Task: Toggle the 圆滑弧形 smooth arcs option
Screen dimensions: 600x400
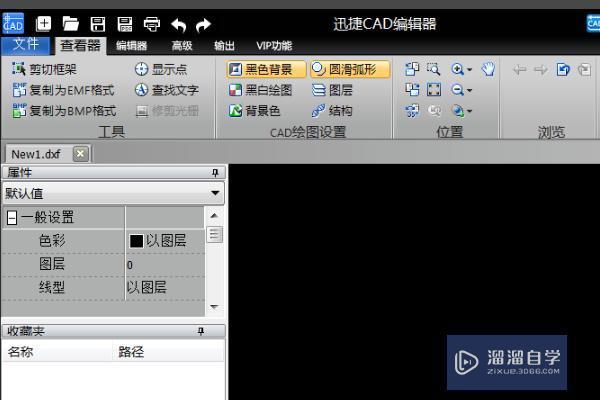Action: 350,69
